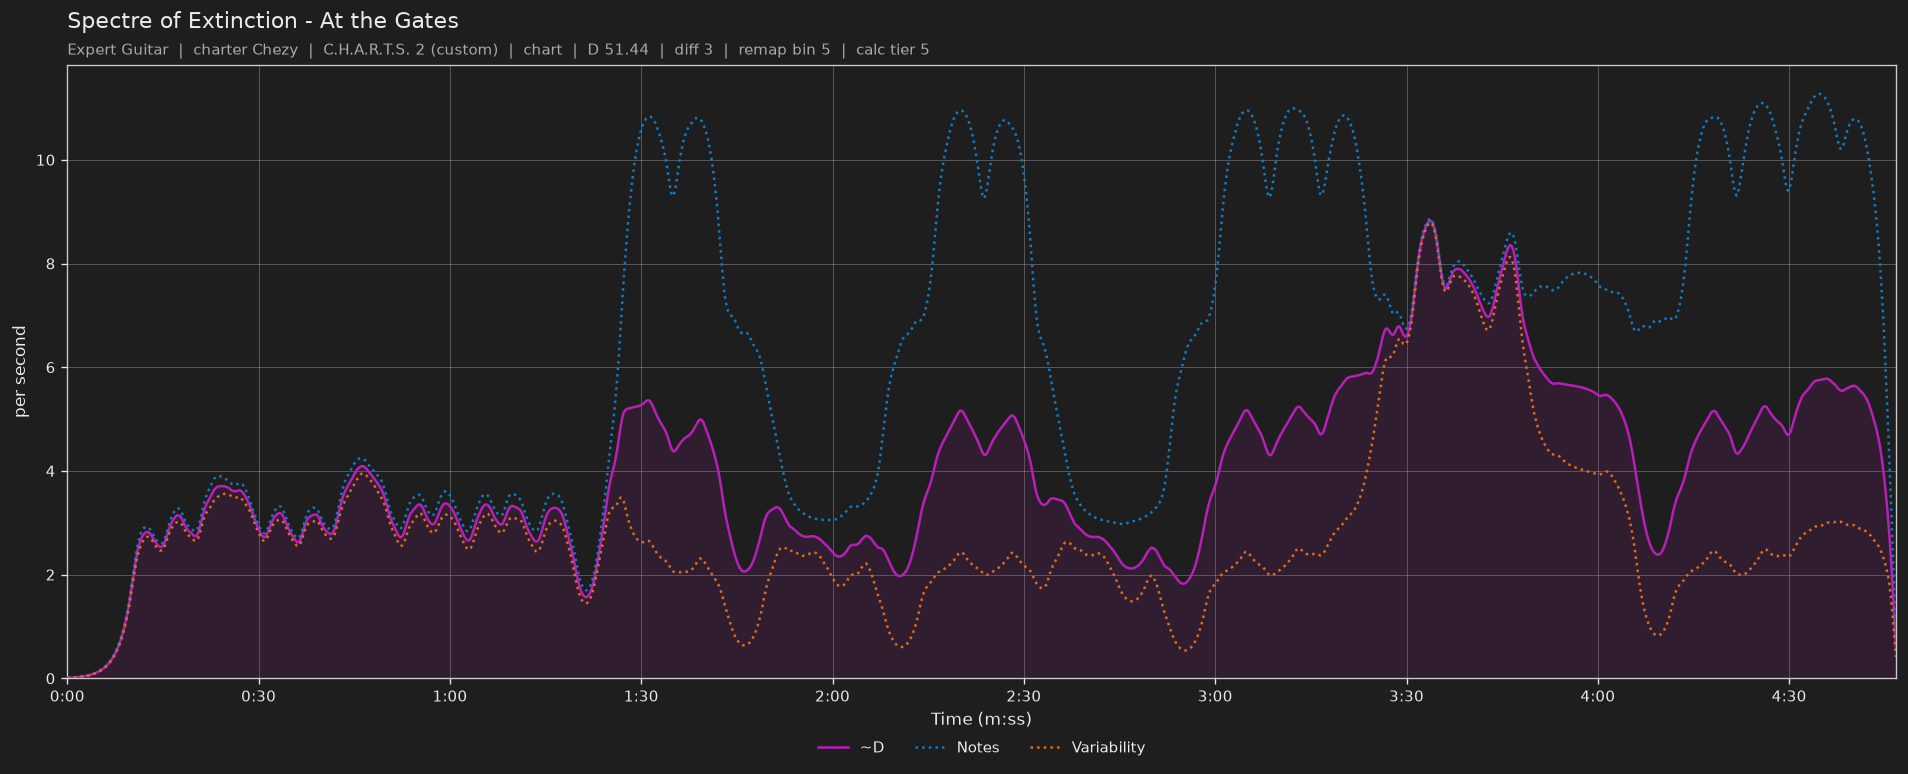Click "calc tier 5" in the subtitle

(893, 50)
